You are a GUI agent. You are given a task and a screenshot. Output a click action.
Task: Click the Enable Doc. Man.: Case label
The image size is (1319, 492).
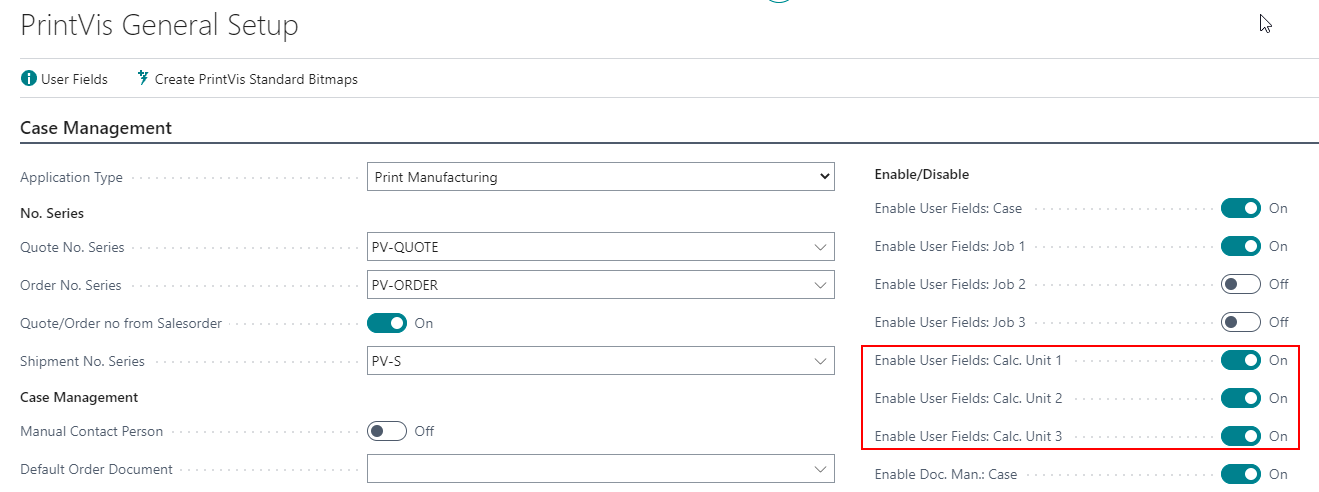[946, 474]
